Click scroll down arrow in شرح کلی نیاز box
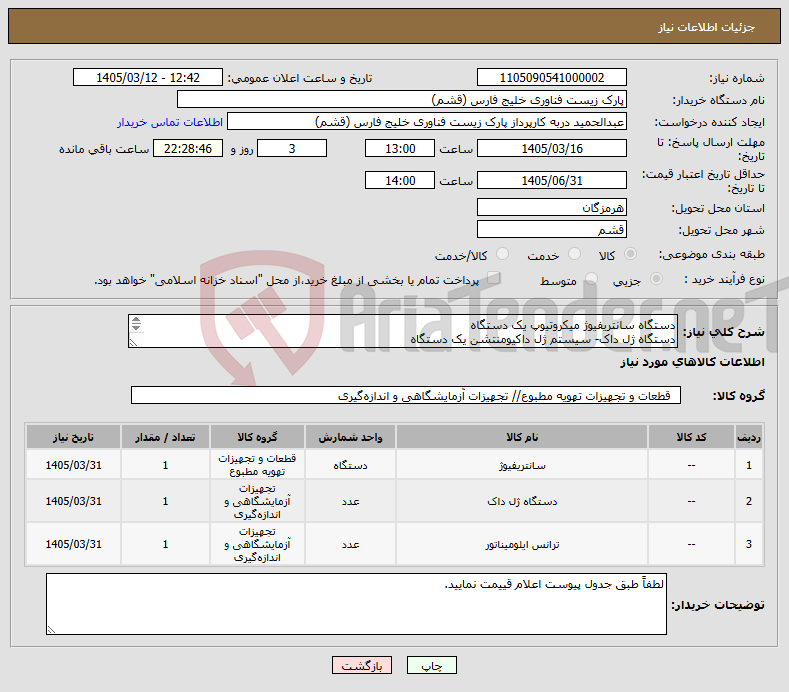 tap(136, 327)
